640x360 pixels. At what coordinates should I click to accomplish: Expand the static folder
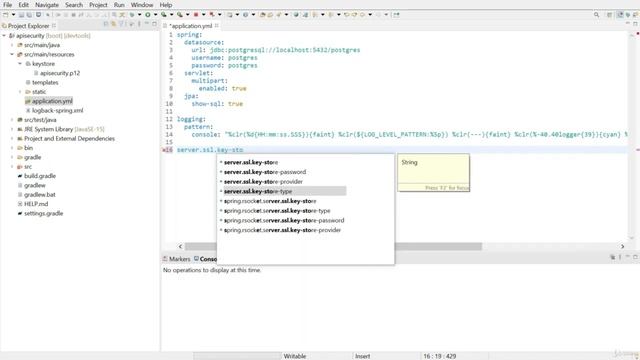[x=20, y=92]
